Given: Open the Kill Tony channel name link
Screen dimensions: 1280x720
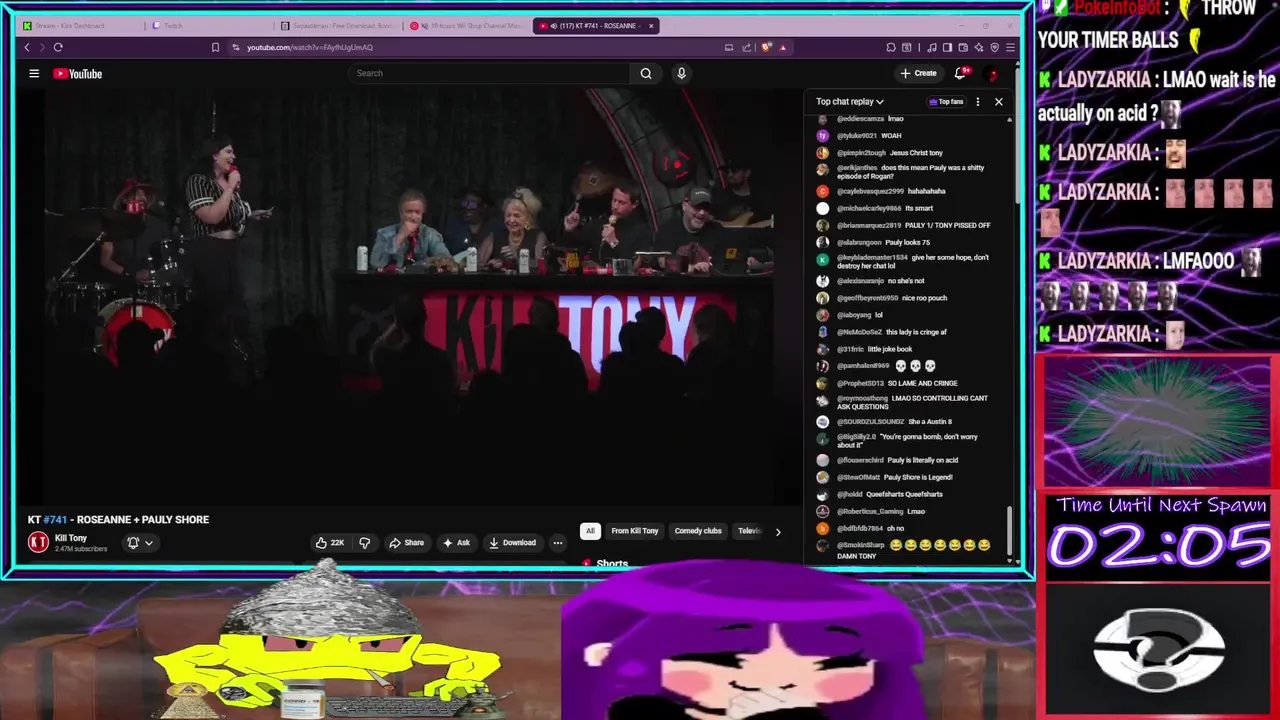Looking at the screenshot, I should point(71,538).
